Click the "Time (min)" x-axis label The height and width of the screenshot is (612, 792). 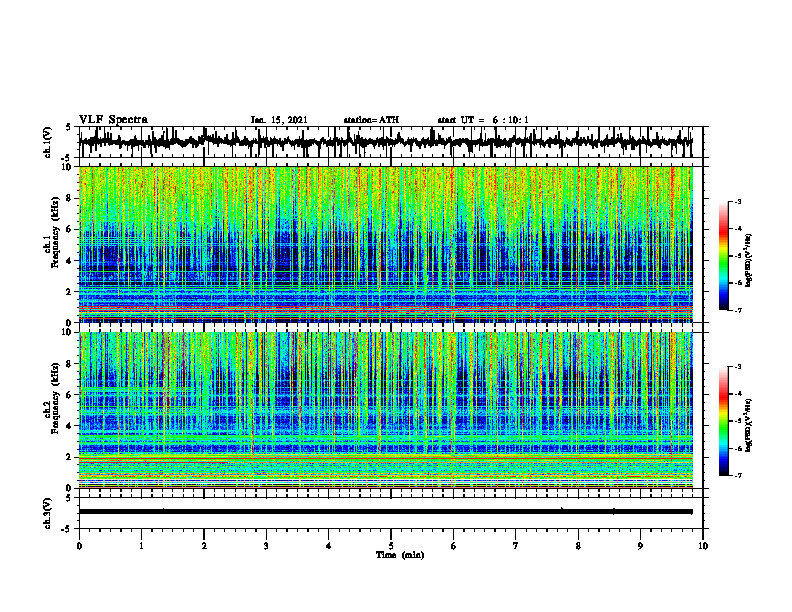coord(400,555)
